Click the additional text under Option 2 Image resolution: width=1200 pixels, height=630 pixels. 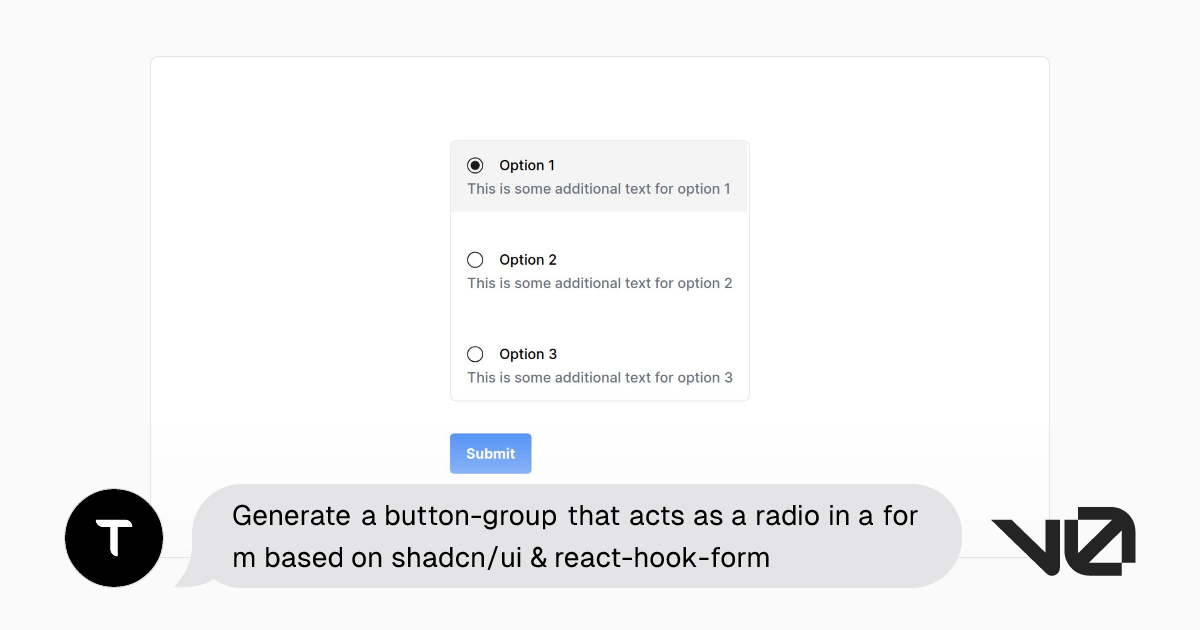599,283
